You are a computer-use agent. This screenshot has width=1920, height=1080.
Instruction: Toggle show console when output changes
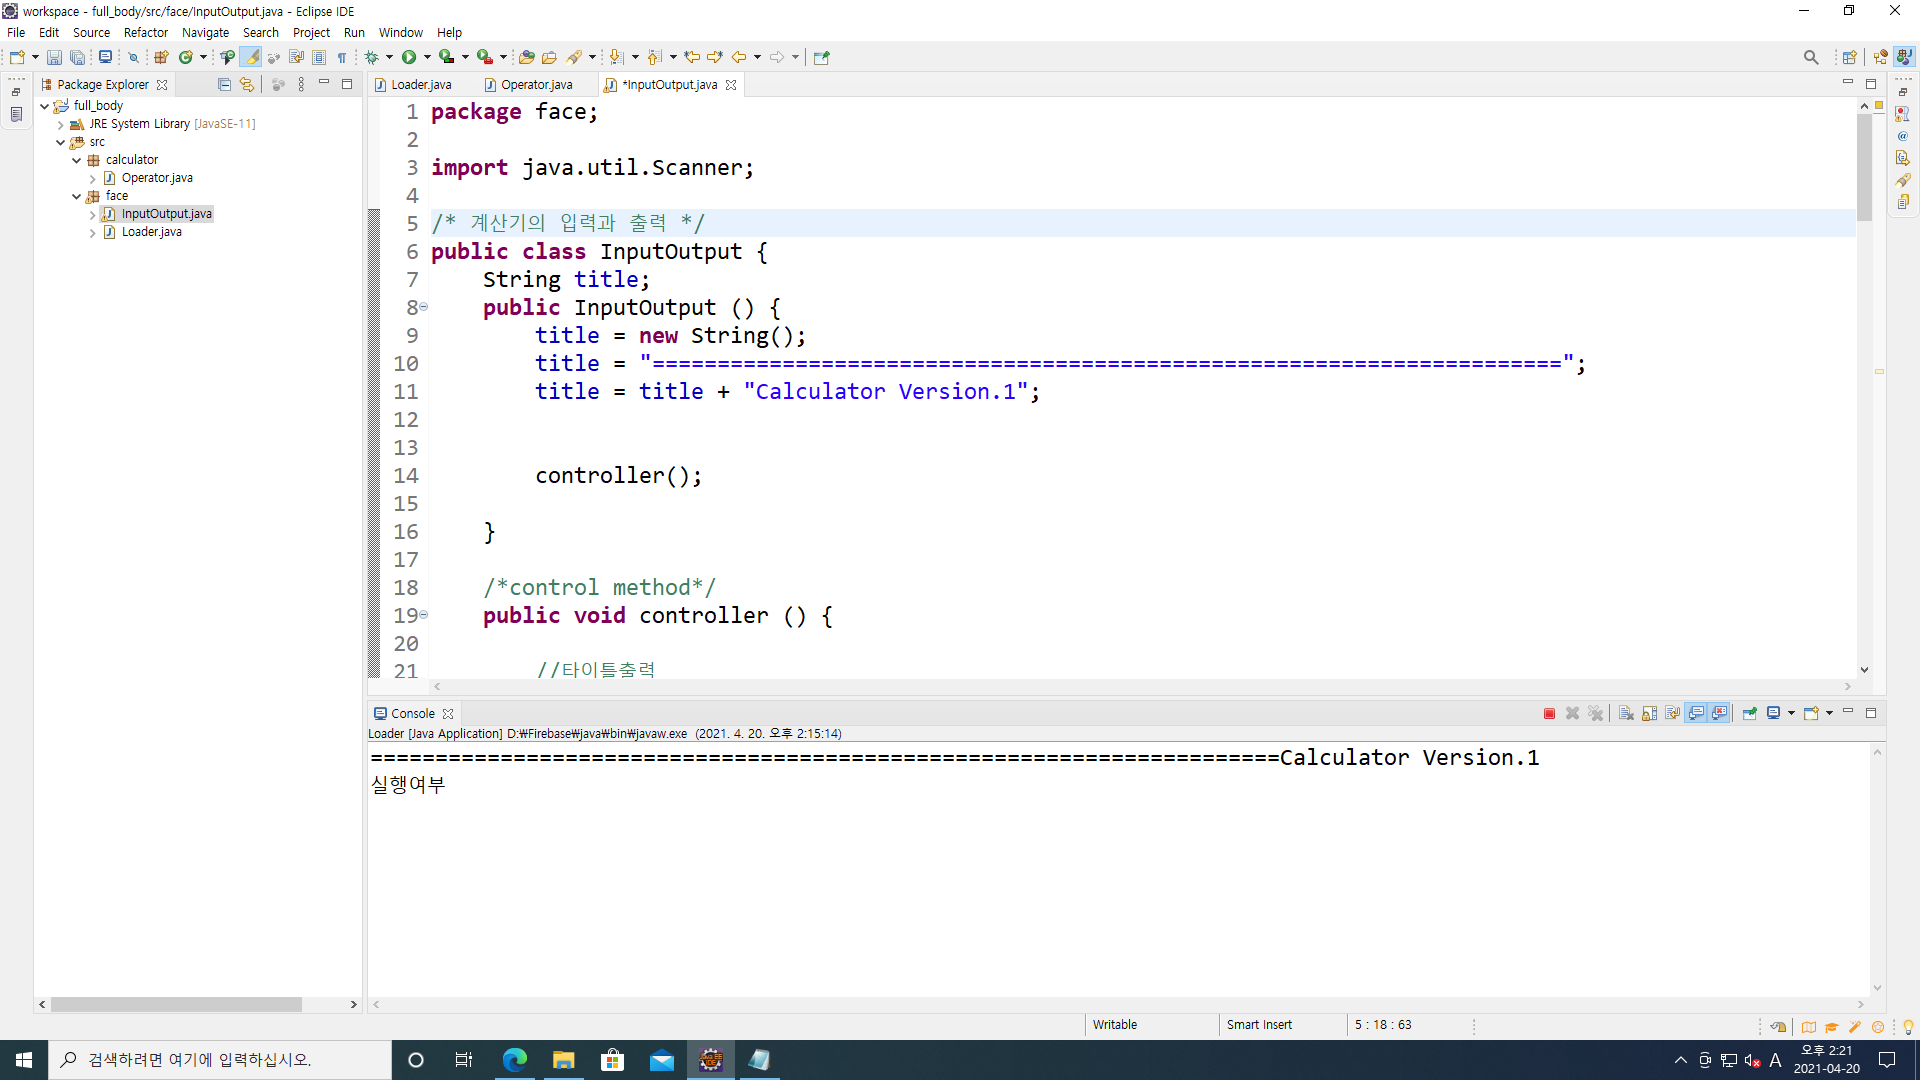pos(1697,713)
